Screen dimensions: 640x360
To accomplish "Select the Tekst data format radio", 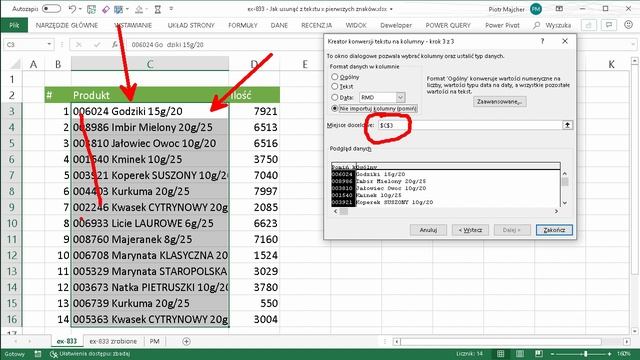I will tap(335, 86).
